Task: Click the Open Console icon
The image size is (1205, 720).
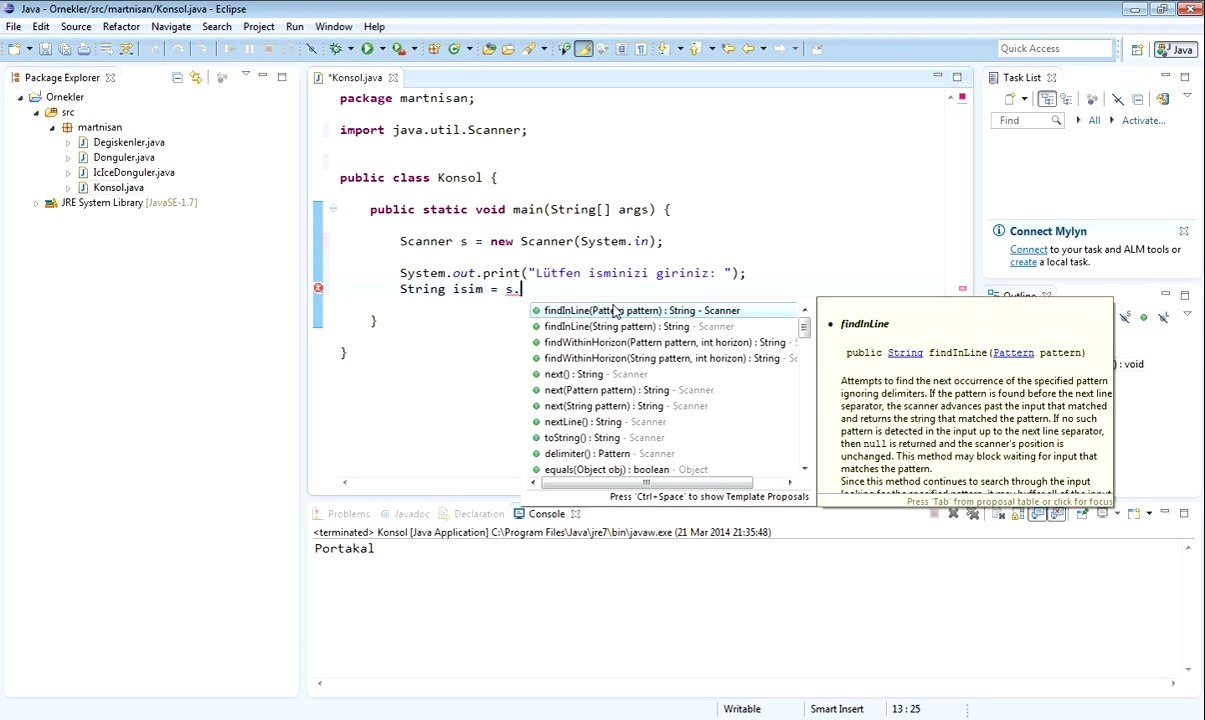Action: [x=1133, y=513]
